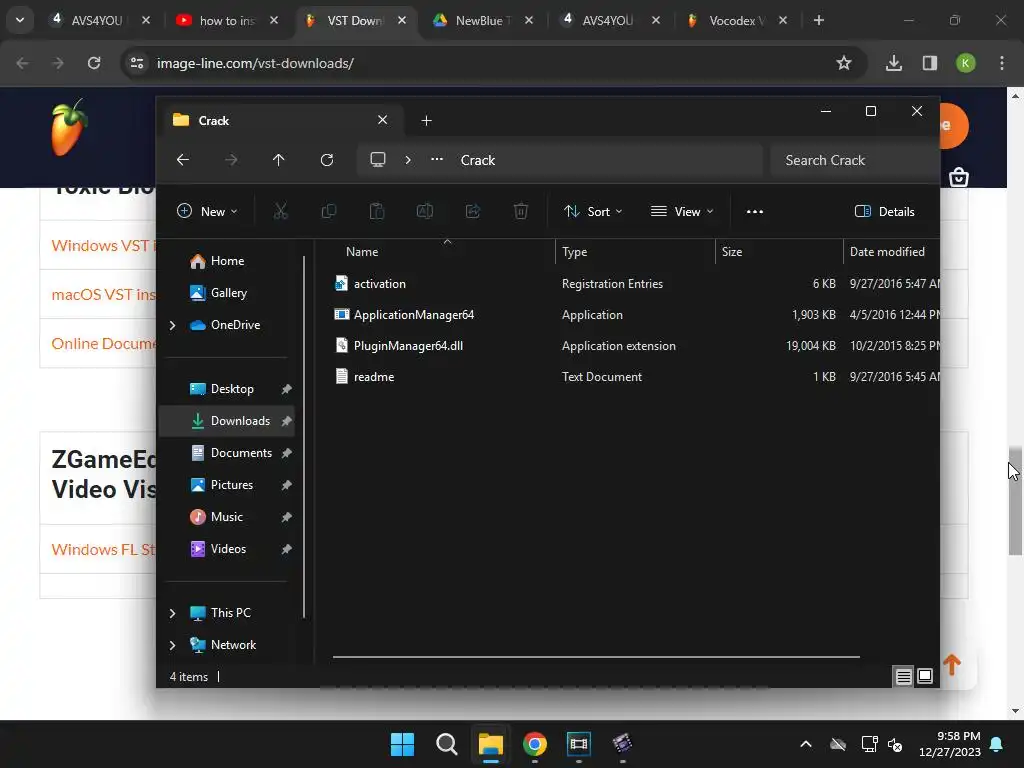This screenshot has width=1024, height=768.
Task: Open Chrome side panel icon
Action: coord(930,63)
